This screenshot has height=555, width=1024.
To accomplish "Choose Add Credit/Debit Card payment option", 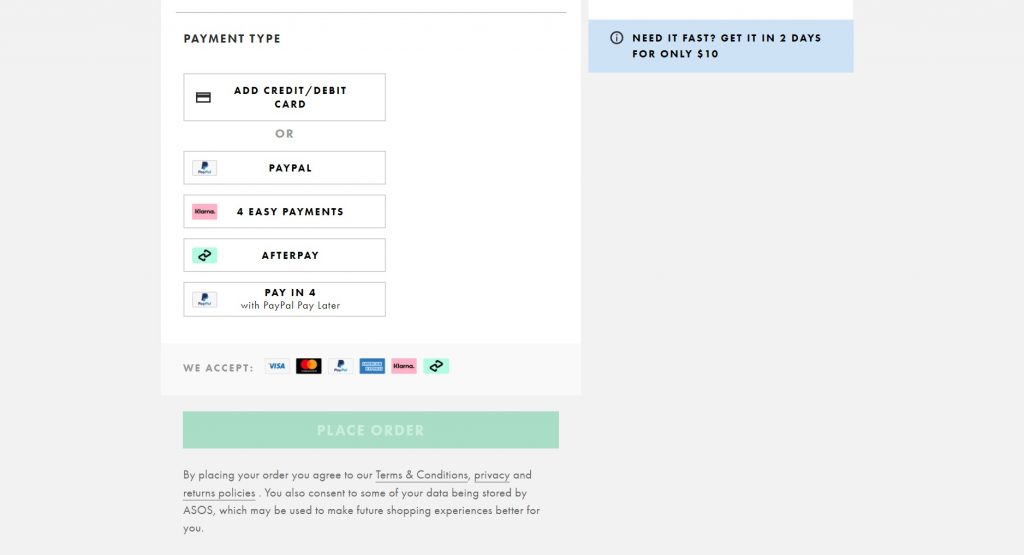I will click(284, 97).
